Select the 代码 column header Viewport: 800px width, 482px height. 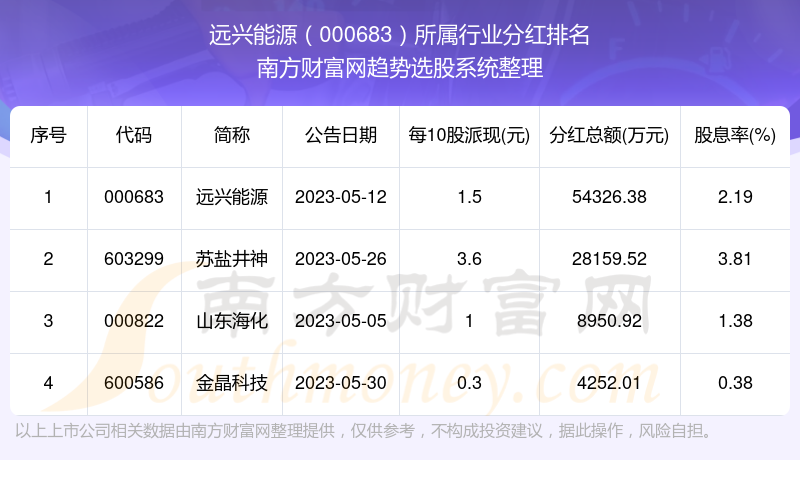134,135
